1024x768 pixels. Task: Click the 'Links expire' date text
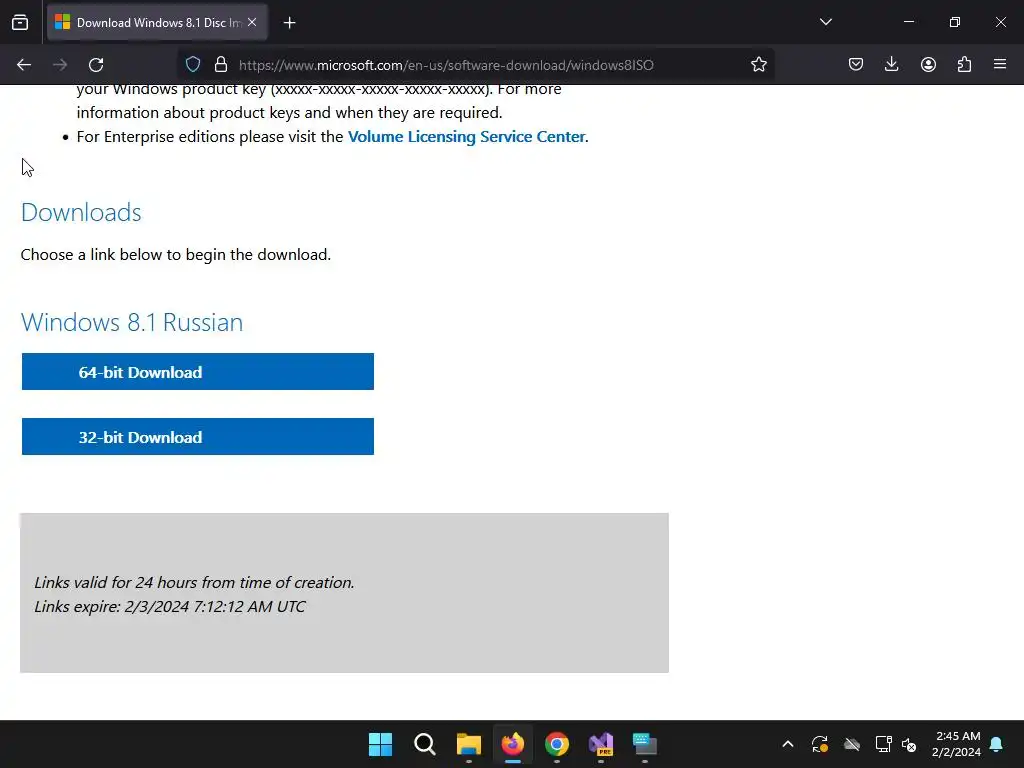[170, 607]
